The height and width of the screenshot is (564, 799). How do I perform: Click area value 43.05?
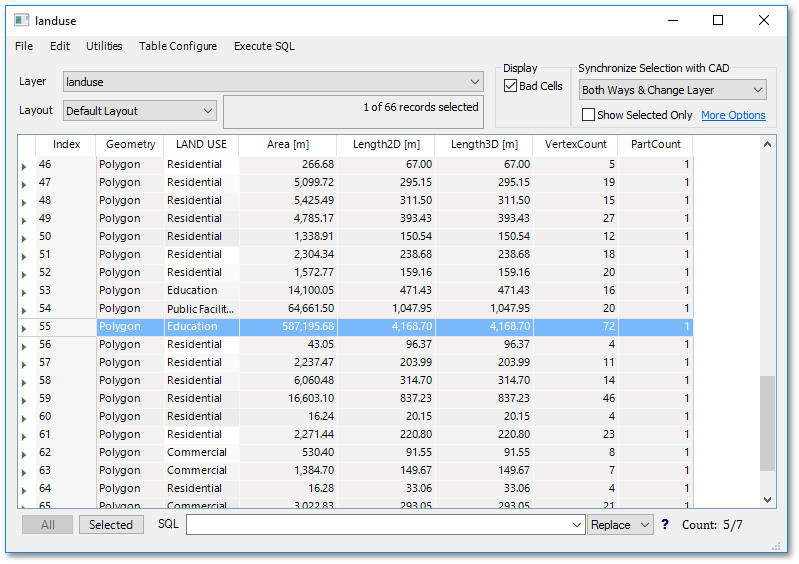(288, 344)
